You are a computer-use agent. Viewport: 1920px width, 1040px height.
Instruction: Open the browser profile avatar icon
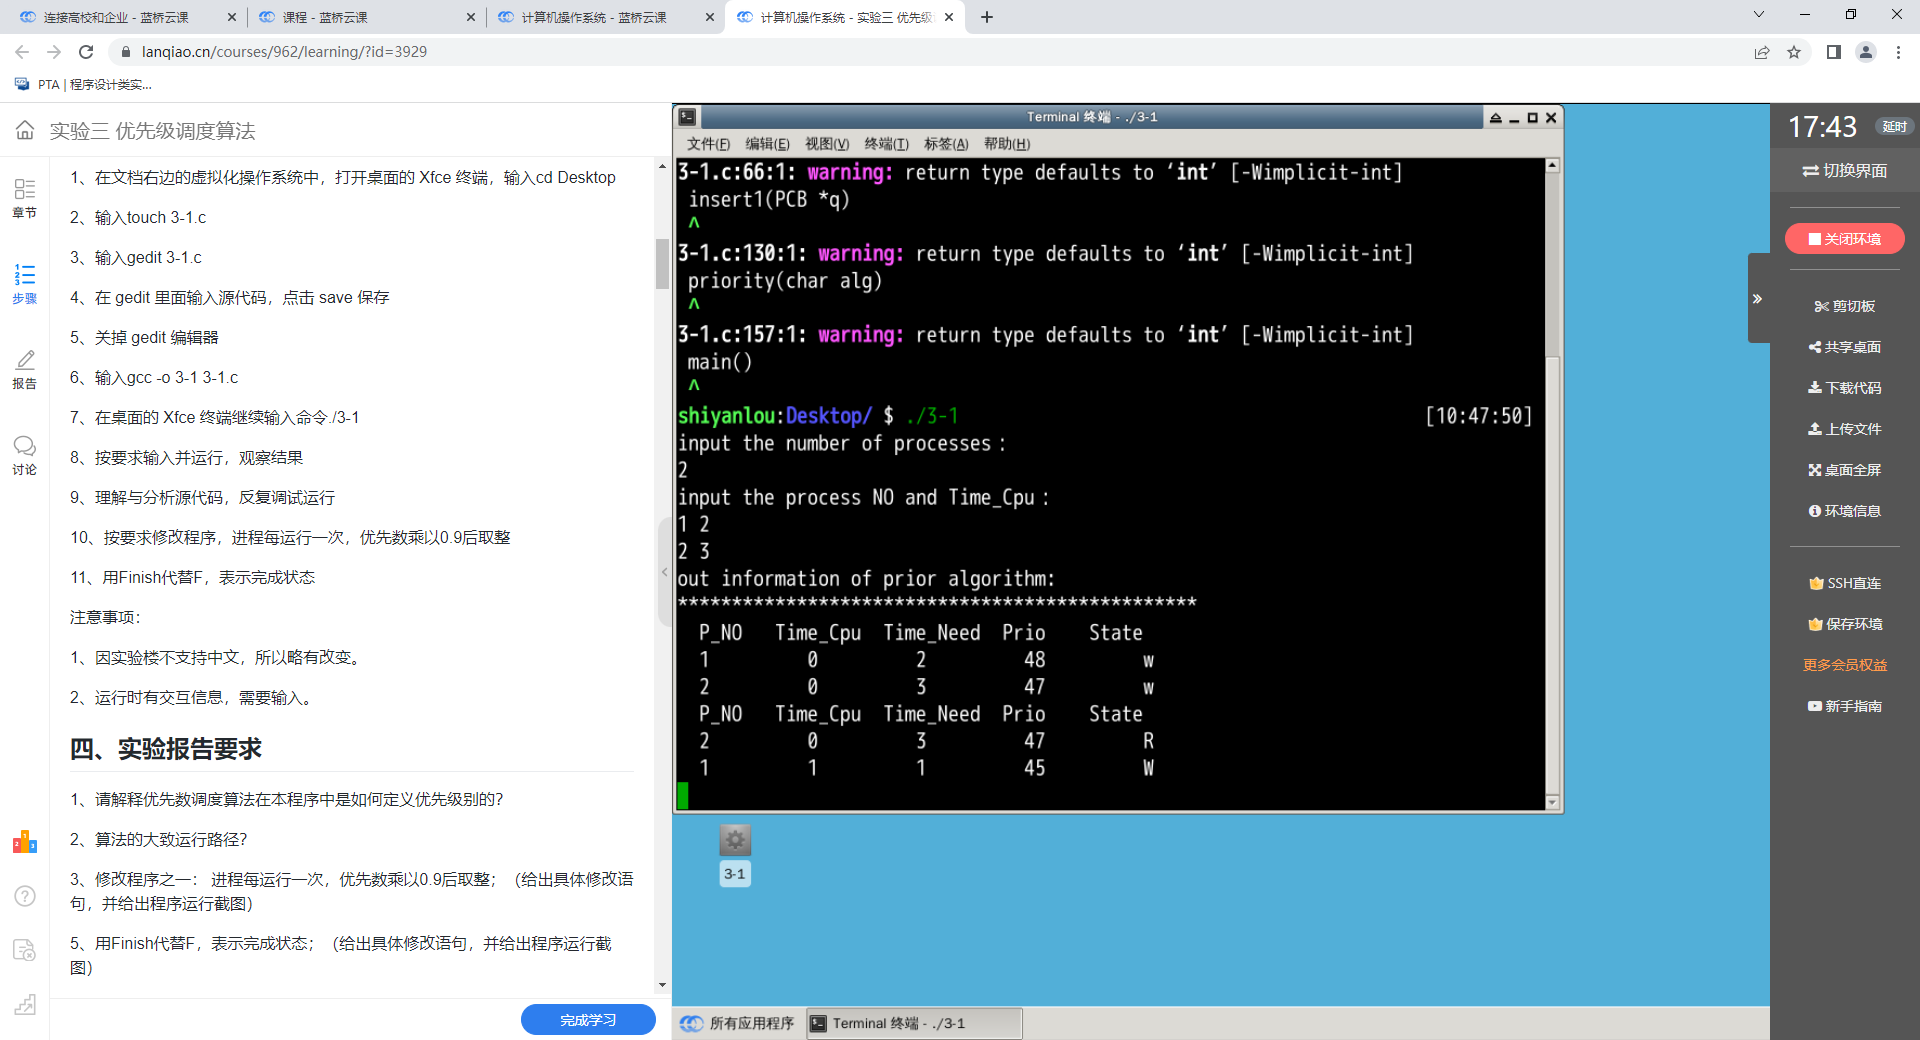point(1866,52)
